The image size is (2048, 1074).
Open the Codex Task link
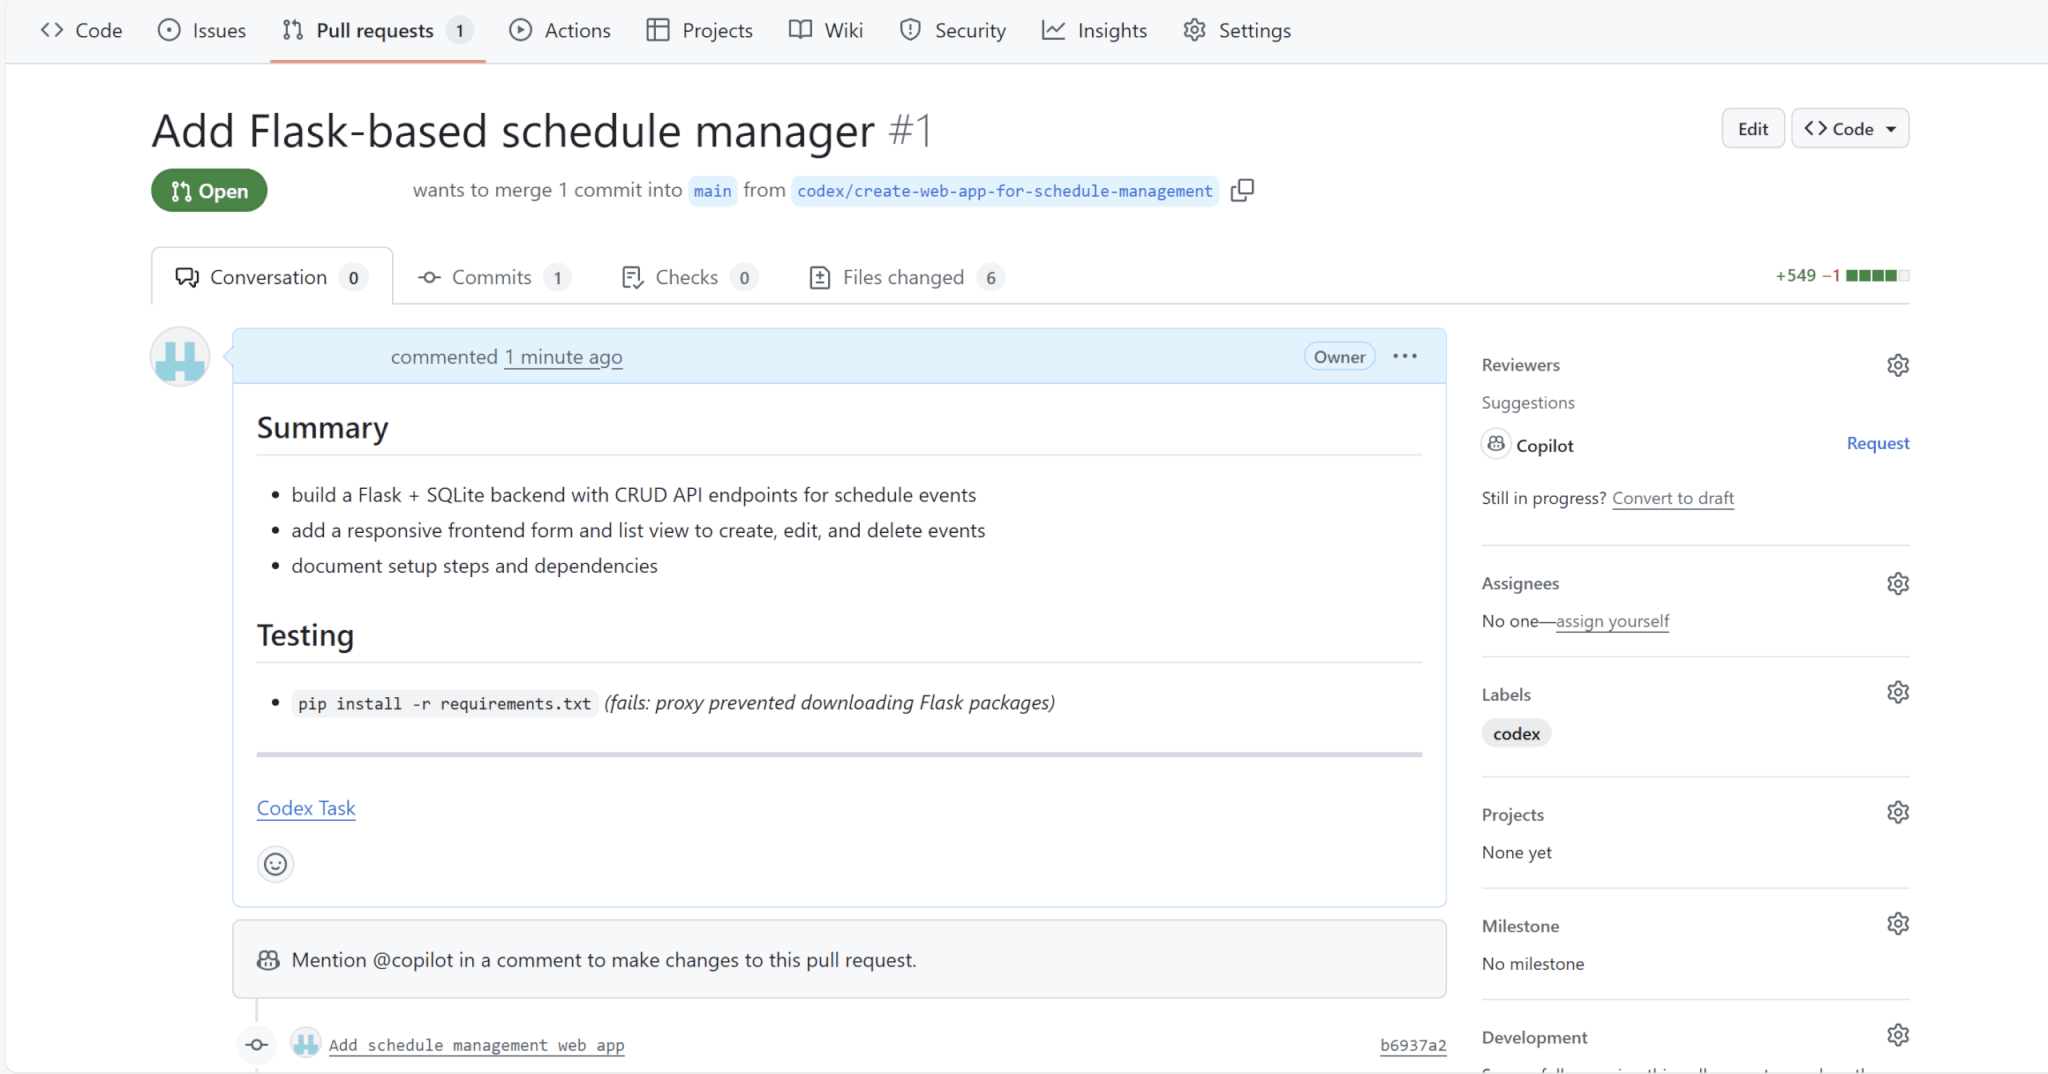tap(306, 808)
